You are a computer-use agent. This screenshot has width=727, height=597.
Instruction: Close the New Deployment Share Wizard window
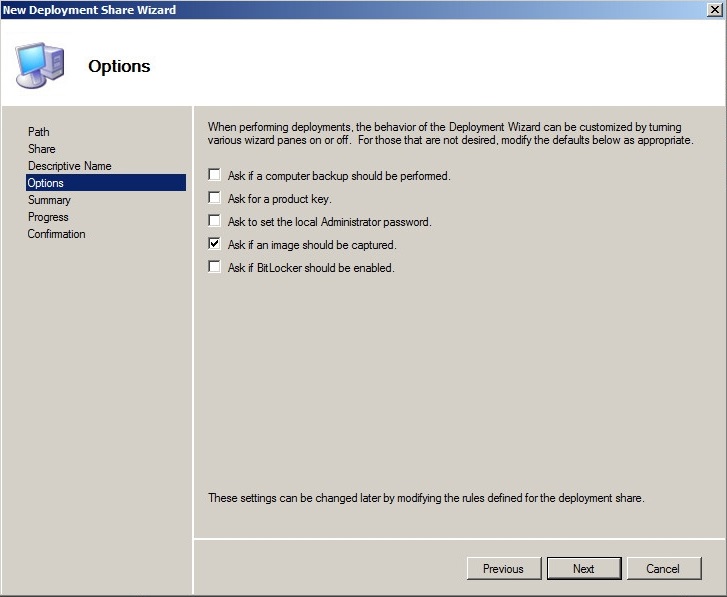click(x=714, y=9)
